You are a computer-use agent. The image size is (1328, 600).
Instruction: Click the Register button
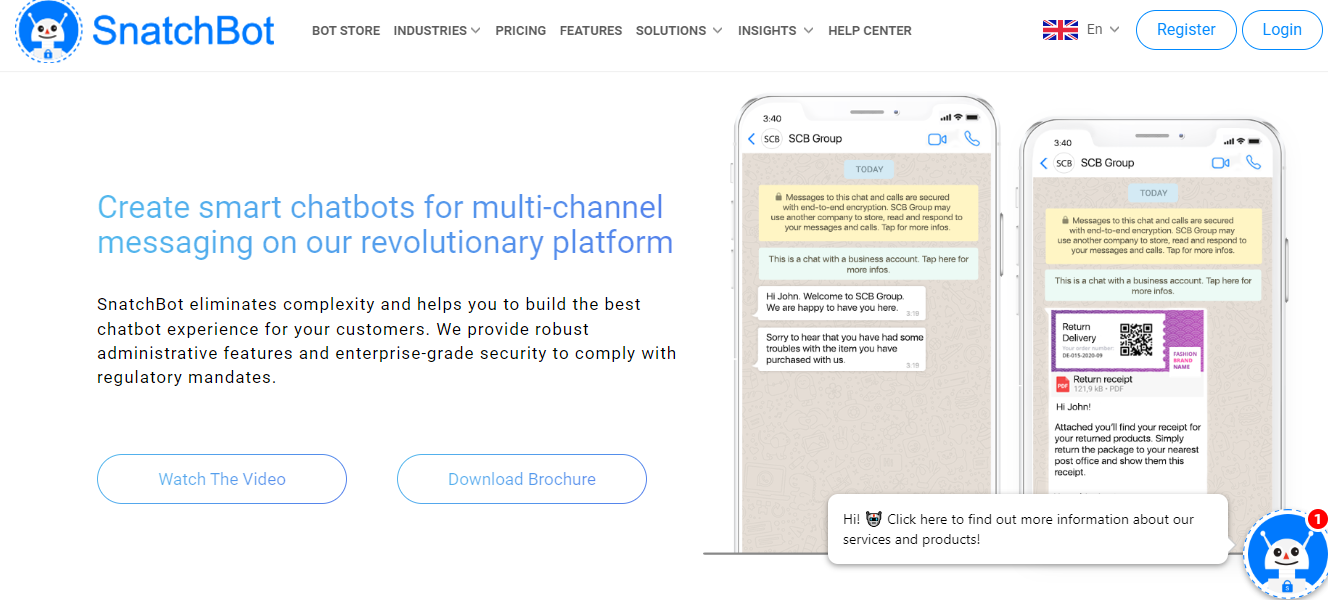click(1186, 29)
